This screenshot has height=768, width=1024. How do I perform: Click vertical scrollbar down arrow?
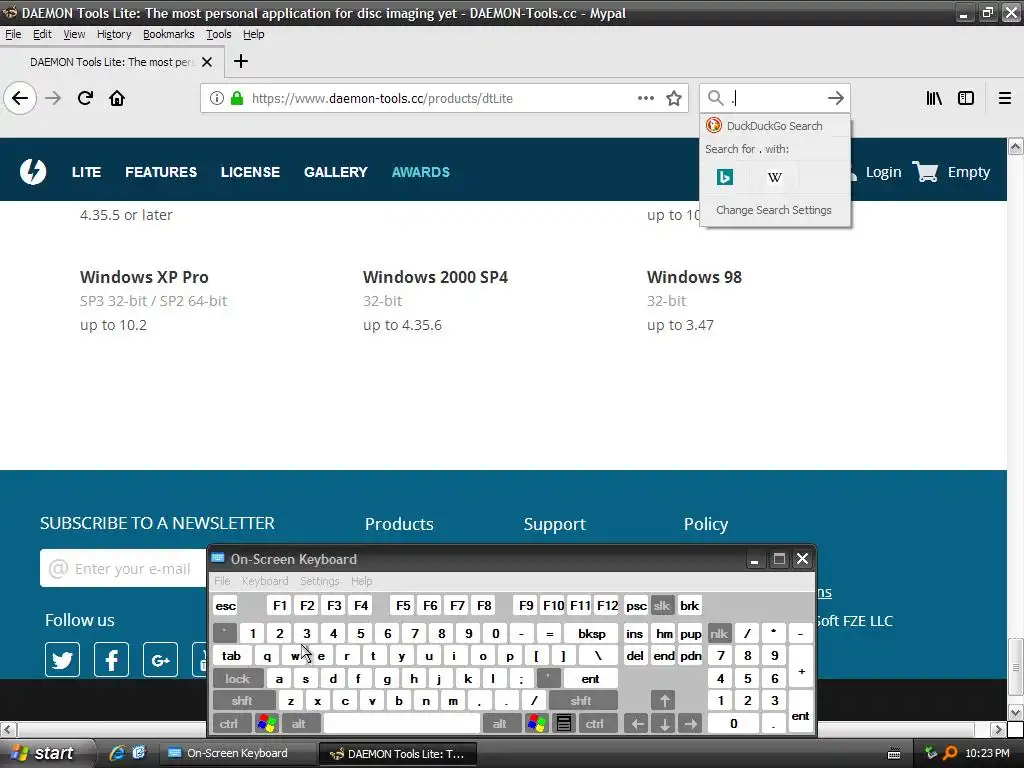pos(1015,712)
